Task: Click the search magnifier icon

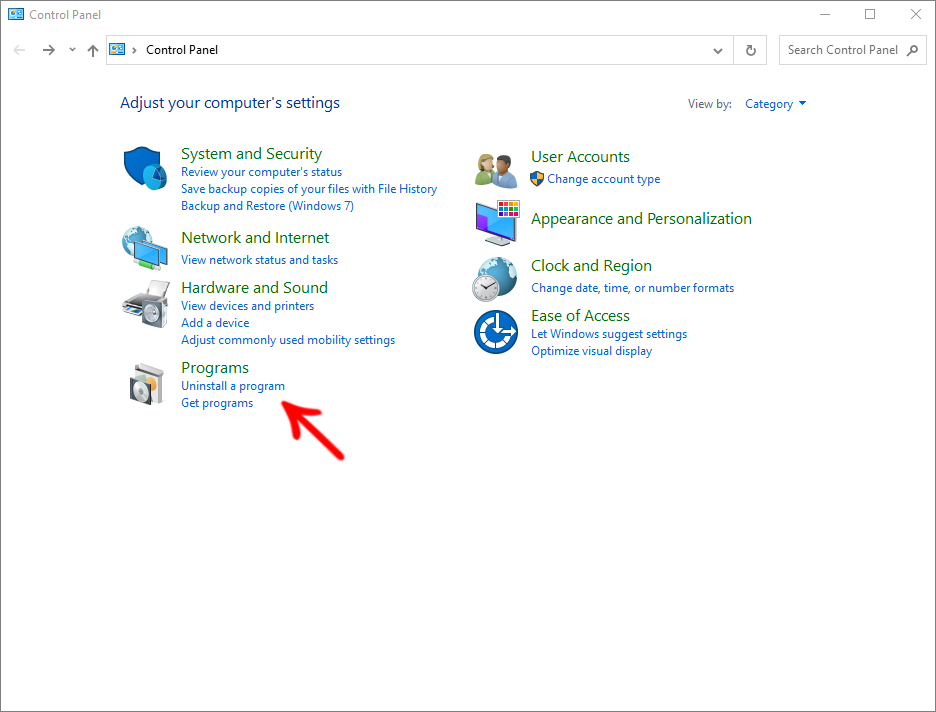Action: coord(912,50)
